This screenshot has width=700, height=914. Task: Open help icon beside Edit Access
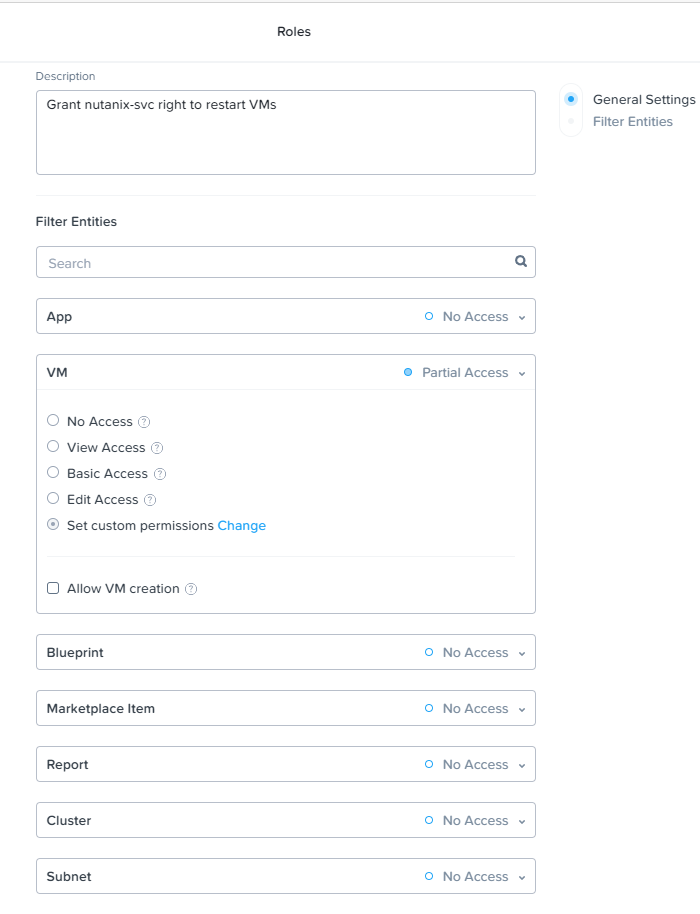150,500
